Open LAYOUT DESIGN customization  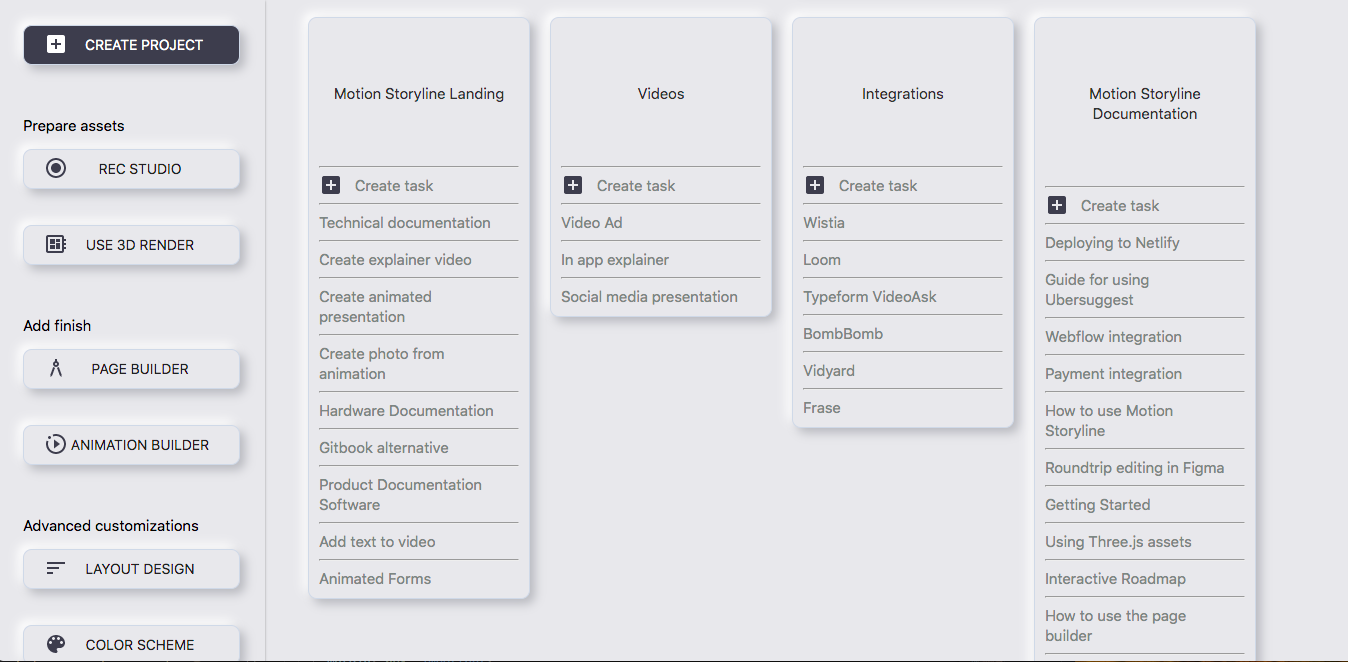pos(132,569)
